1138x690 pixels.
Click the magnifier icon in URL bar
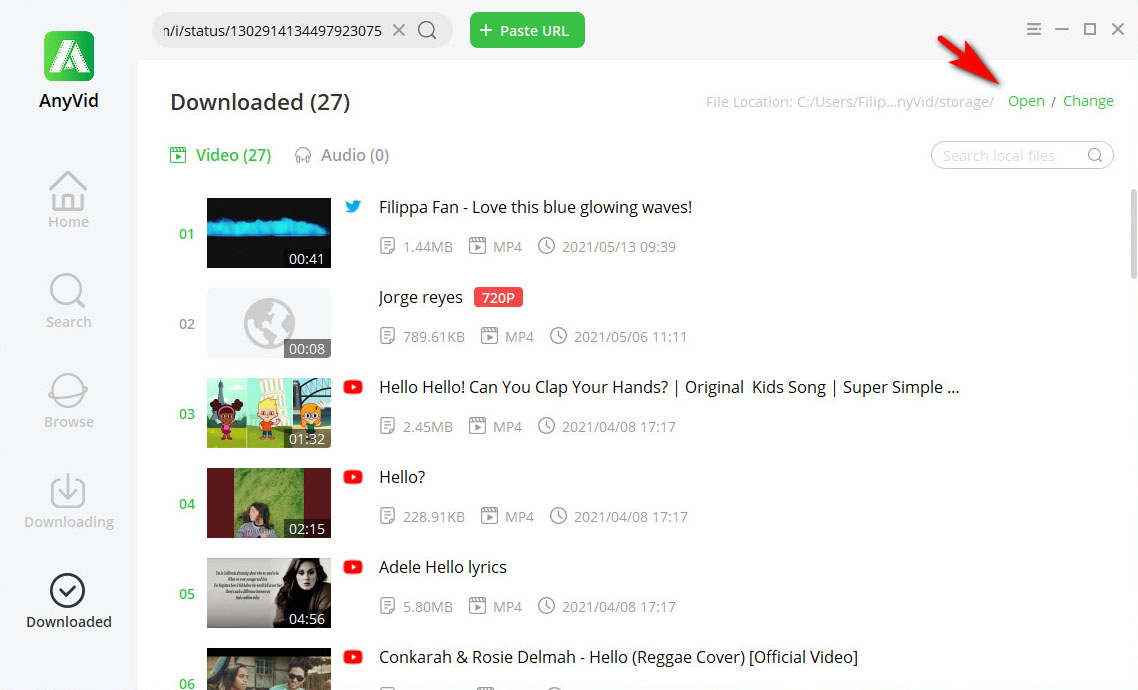[427, 30]
